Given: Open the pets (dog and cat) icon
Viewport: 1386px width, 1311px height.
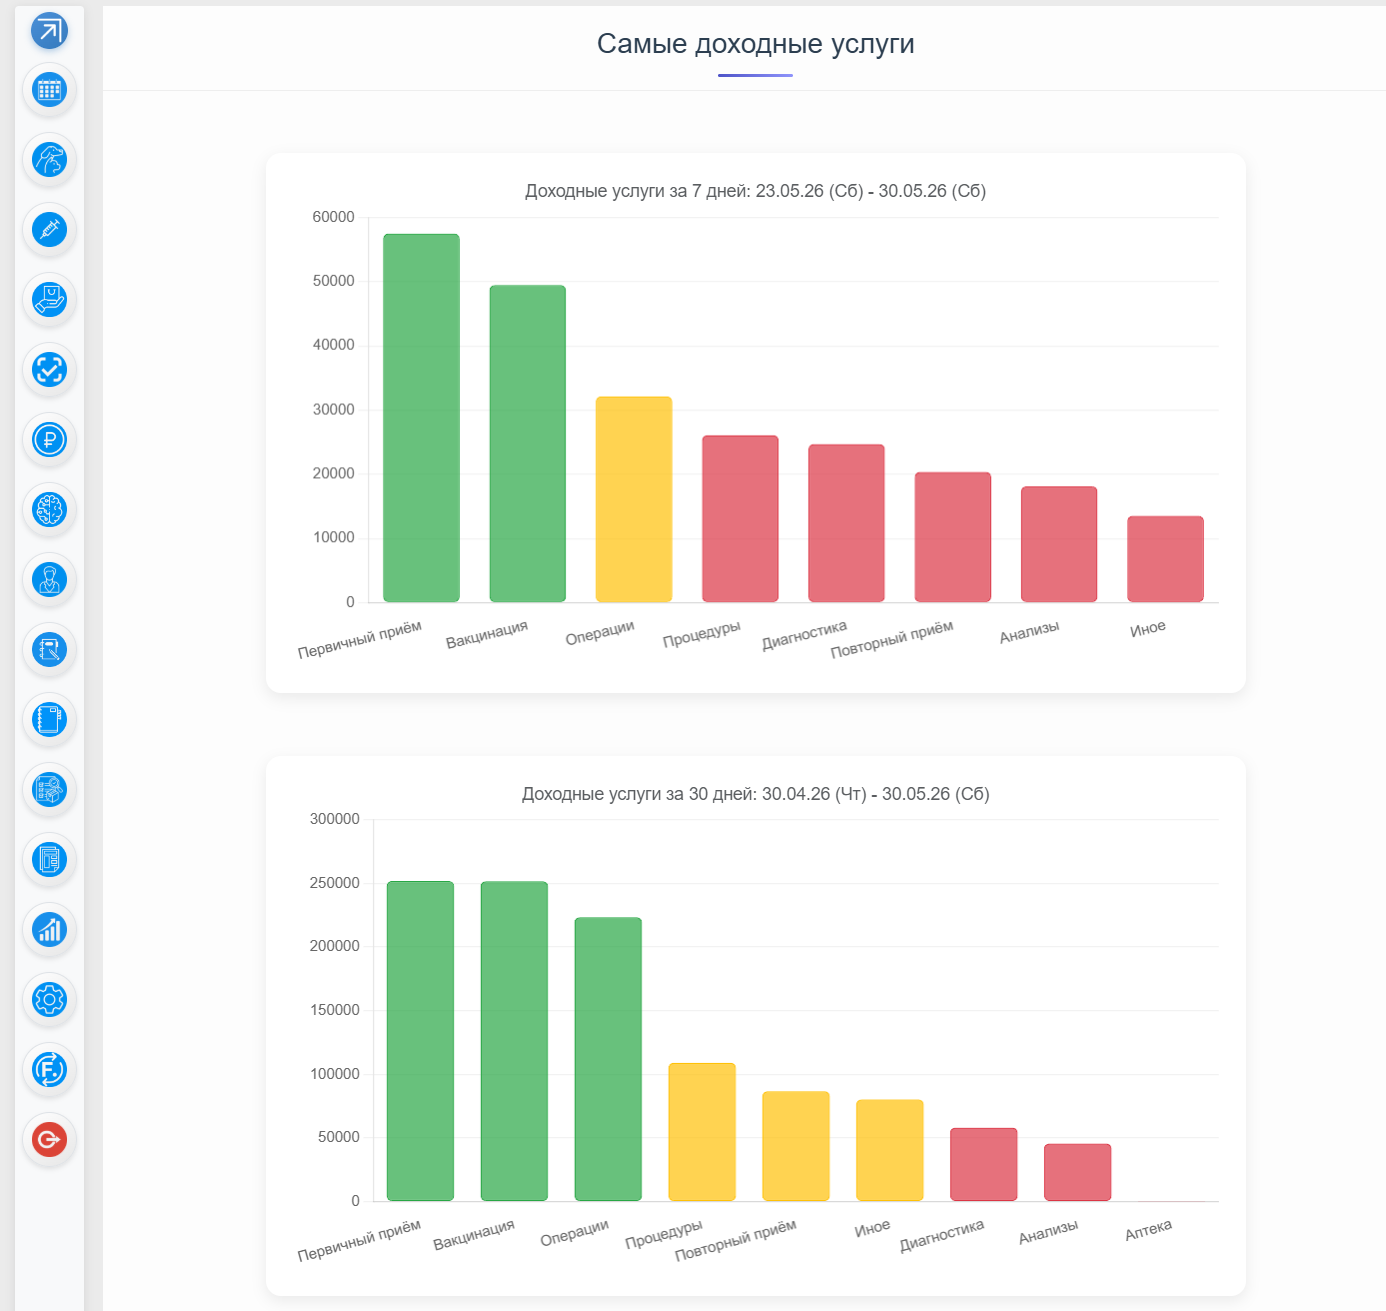Looking at the screenshot, I should (49, 160).
